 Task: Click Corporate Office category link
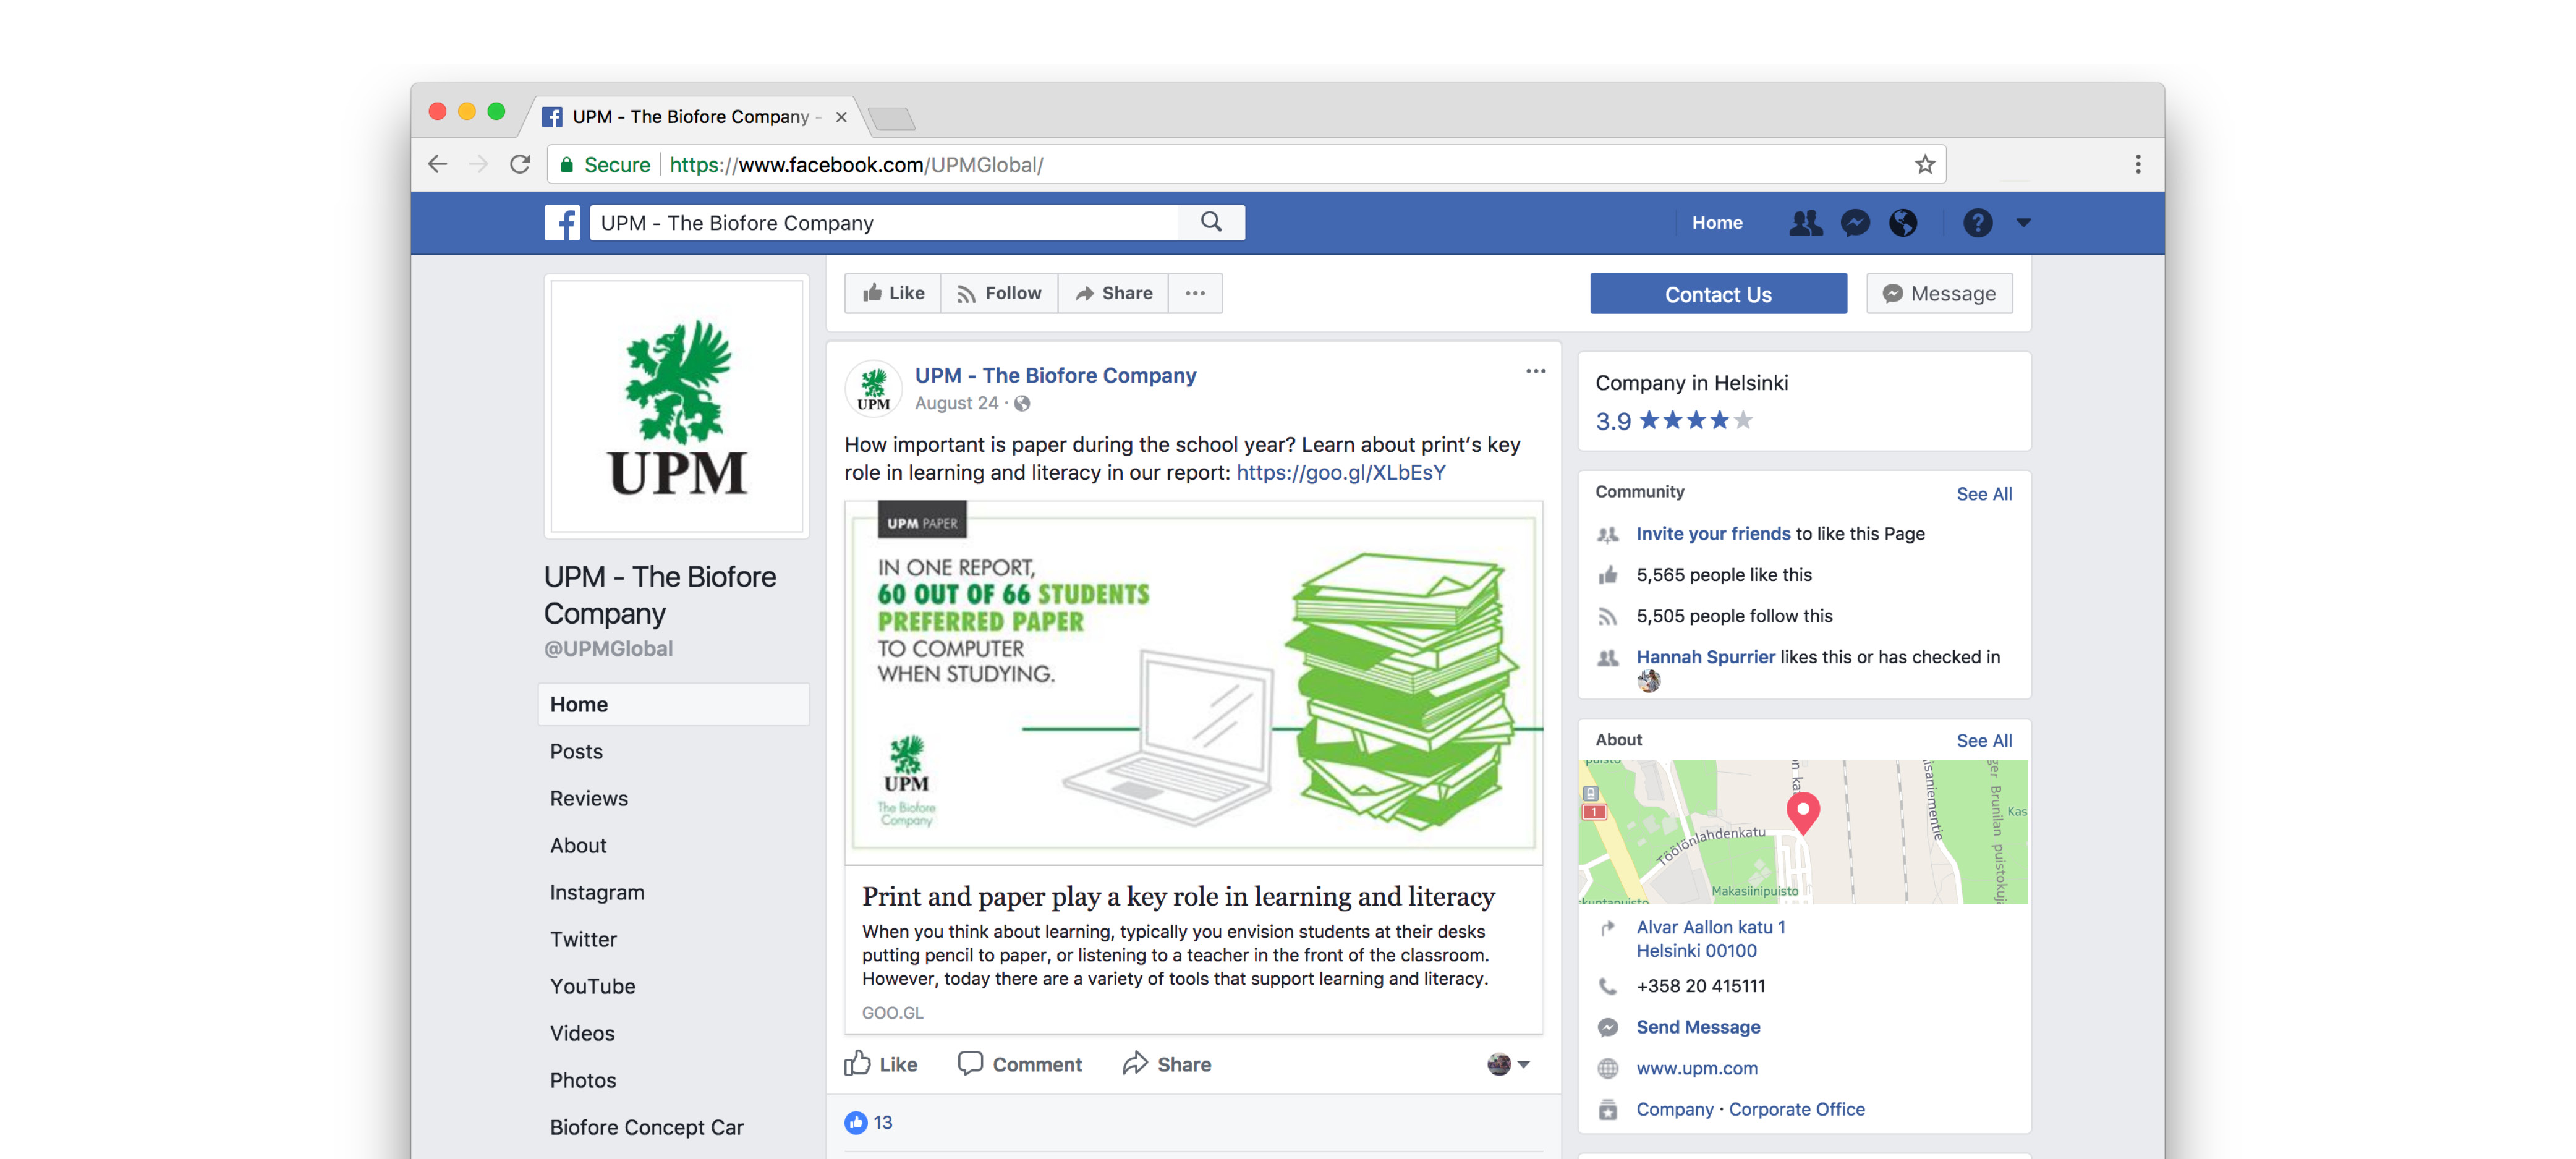(1796, 1109)
